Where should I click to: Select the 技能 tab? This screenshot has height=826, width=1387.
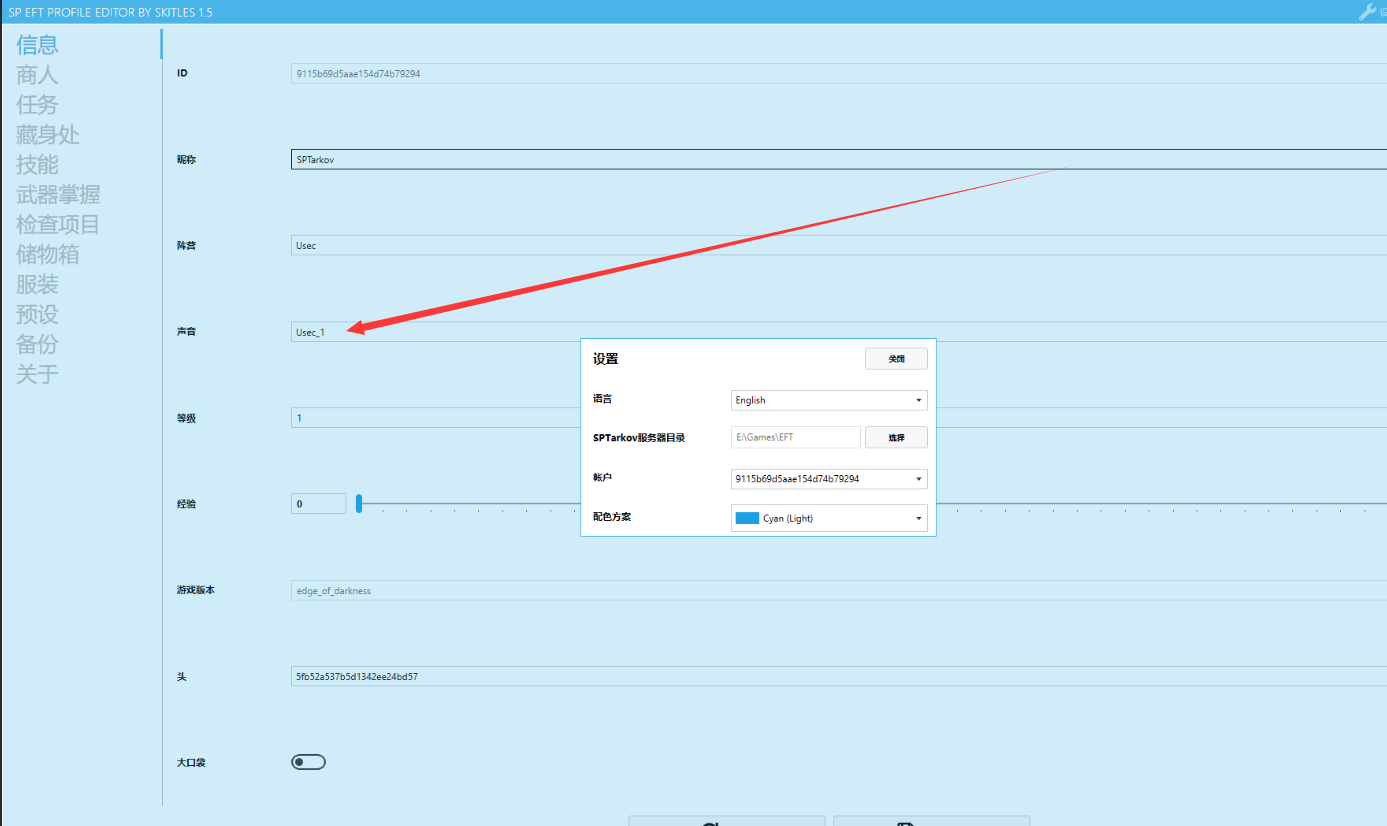(x=37, y=164)
